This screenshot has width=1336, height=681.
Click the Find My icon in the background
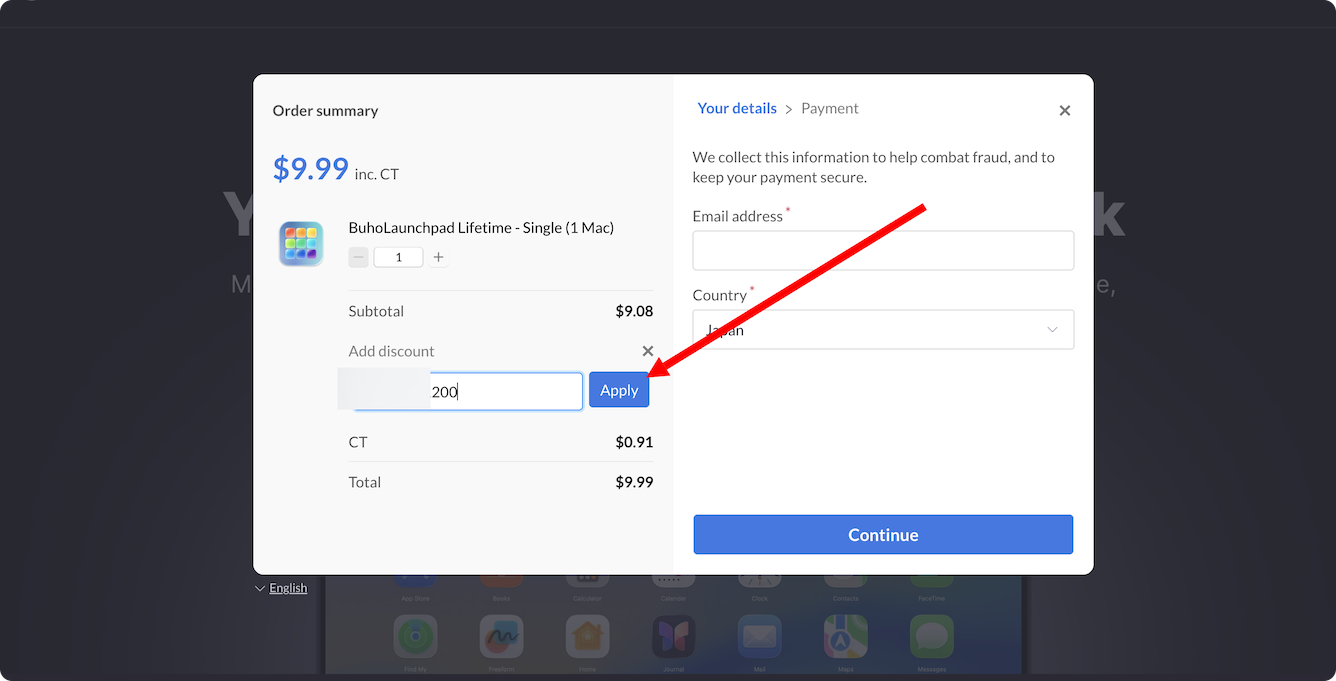click(415, 636)
